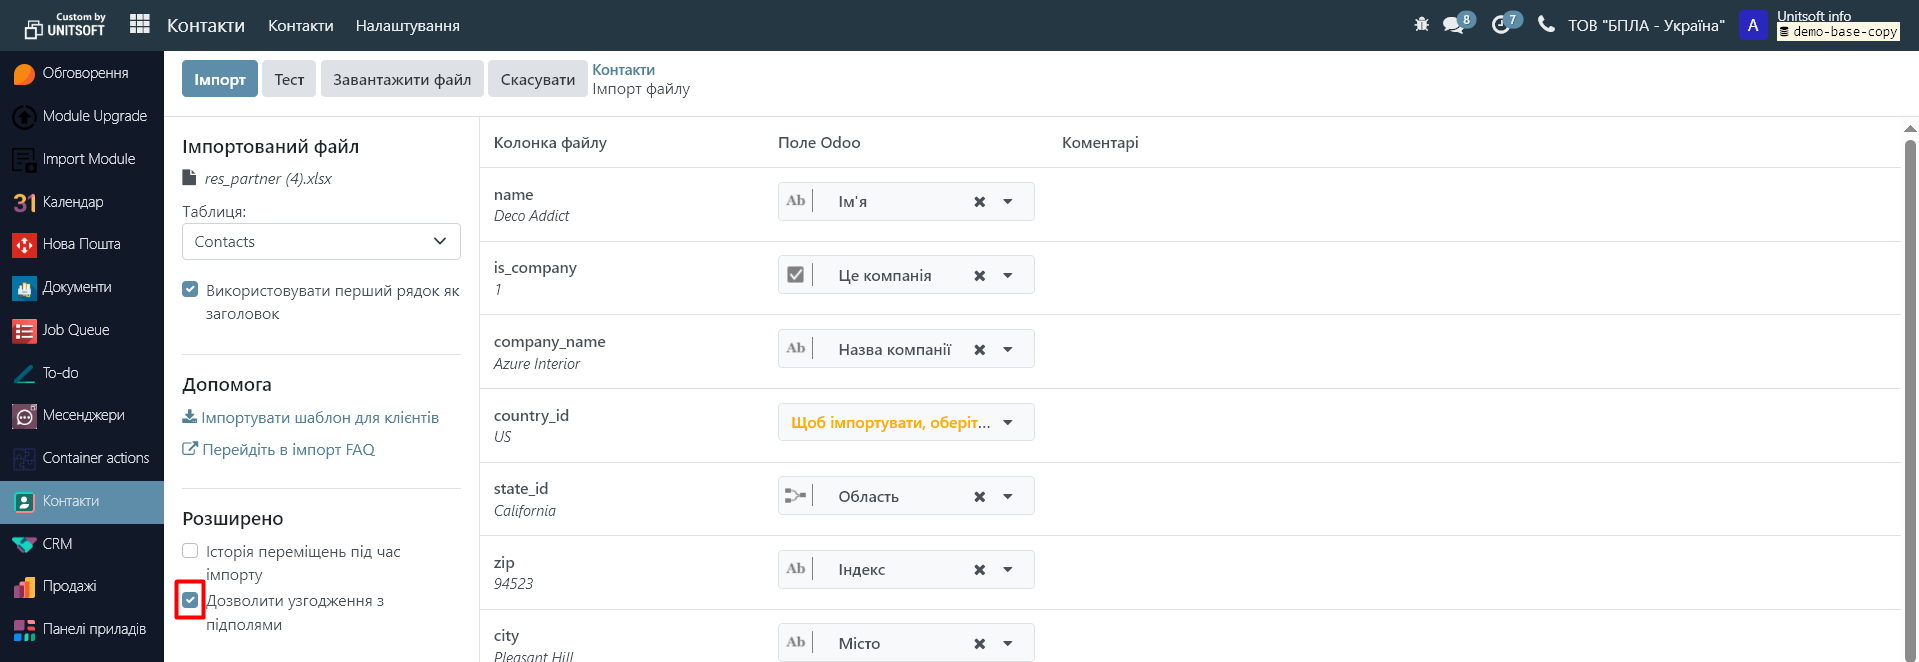This screenshot has width=1919, height=662.
Task: Open the Налаштування menu
Action: (407, 26)
